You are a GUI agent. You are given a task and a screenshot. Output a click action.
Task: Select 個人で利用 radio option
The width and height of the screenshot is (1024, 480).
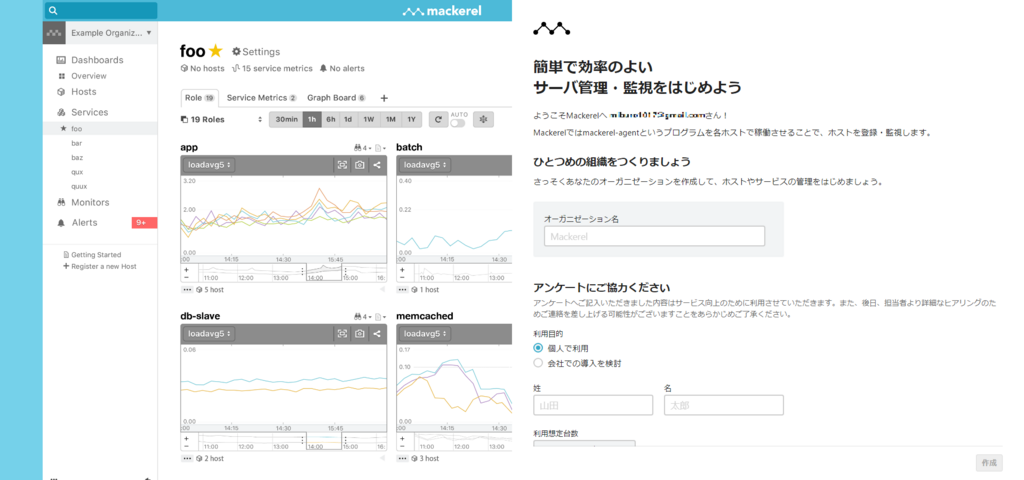tap(538, 348)
